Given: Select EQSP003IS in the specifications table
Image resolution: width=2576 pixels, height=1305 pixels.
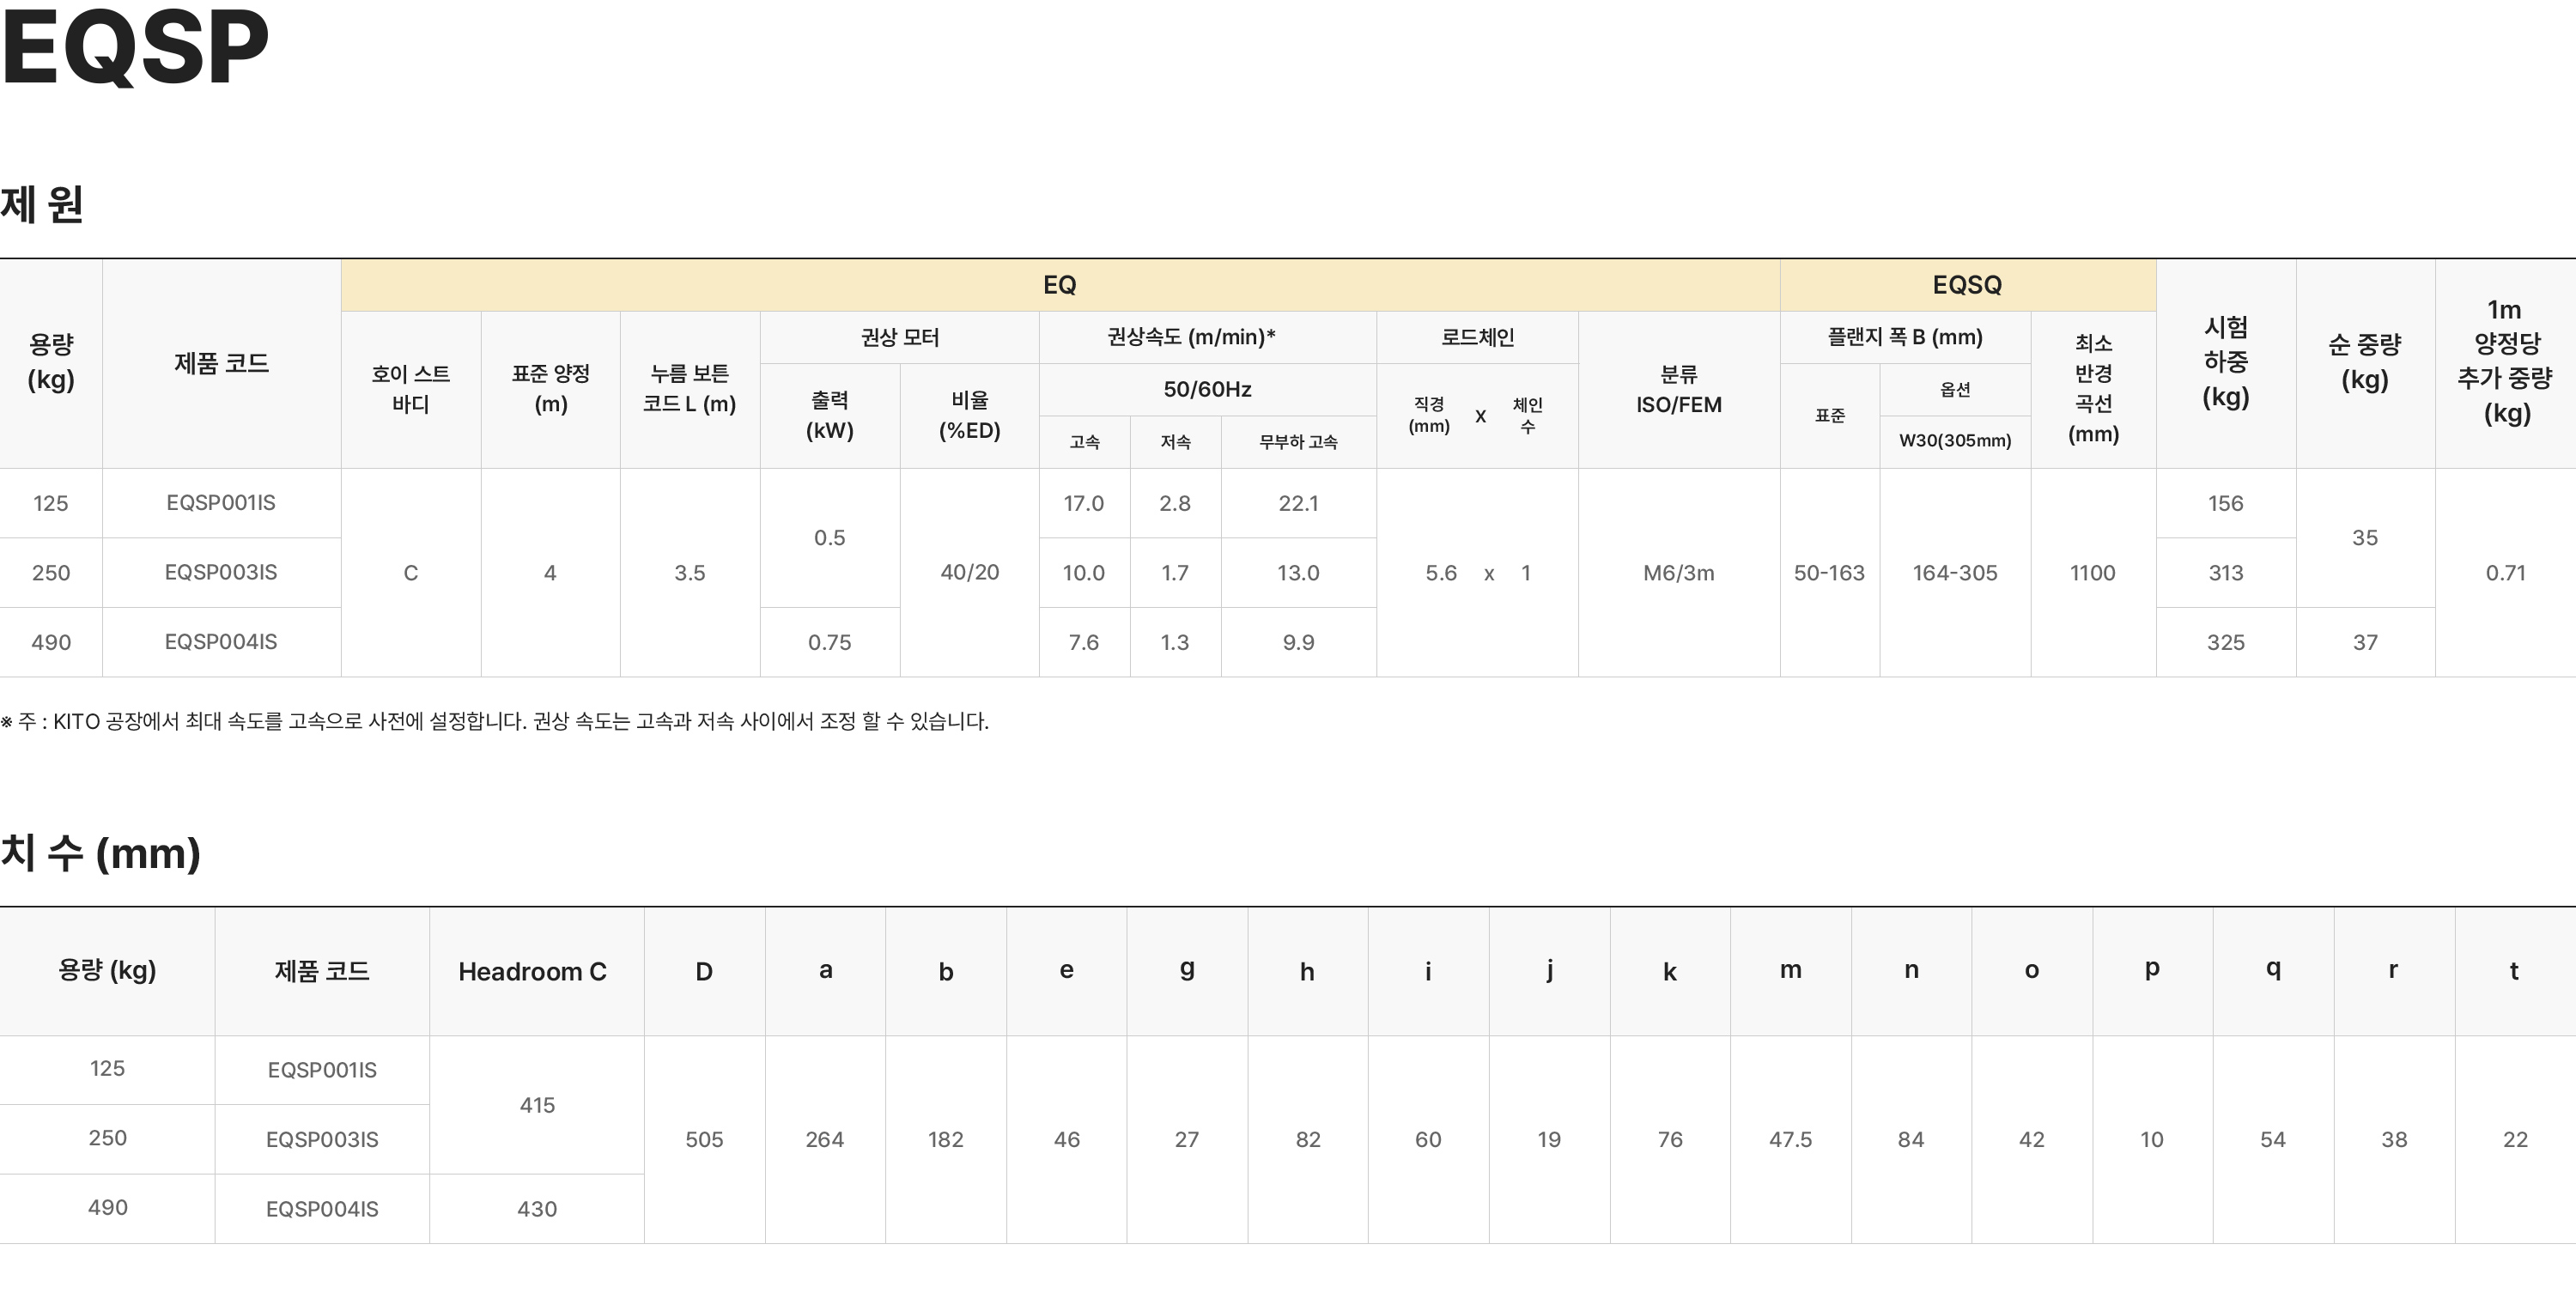Looking at the screenshot, I should (x=221, y=572).
